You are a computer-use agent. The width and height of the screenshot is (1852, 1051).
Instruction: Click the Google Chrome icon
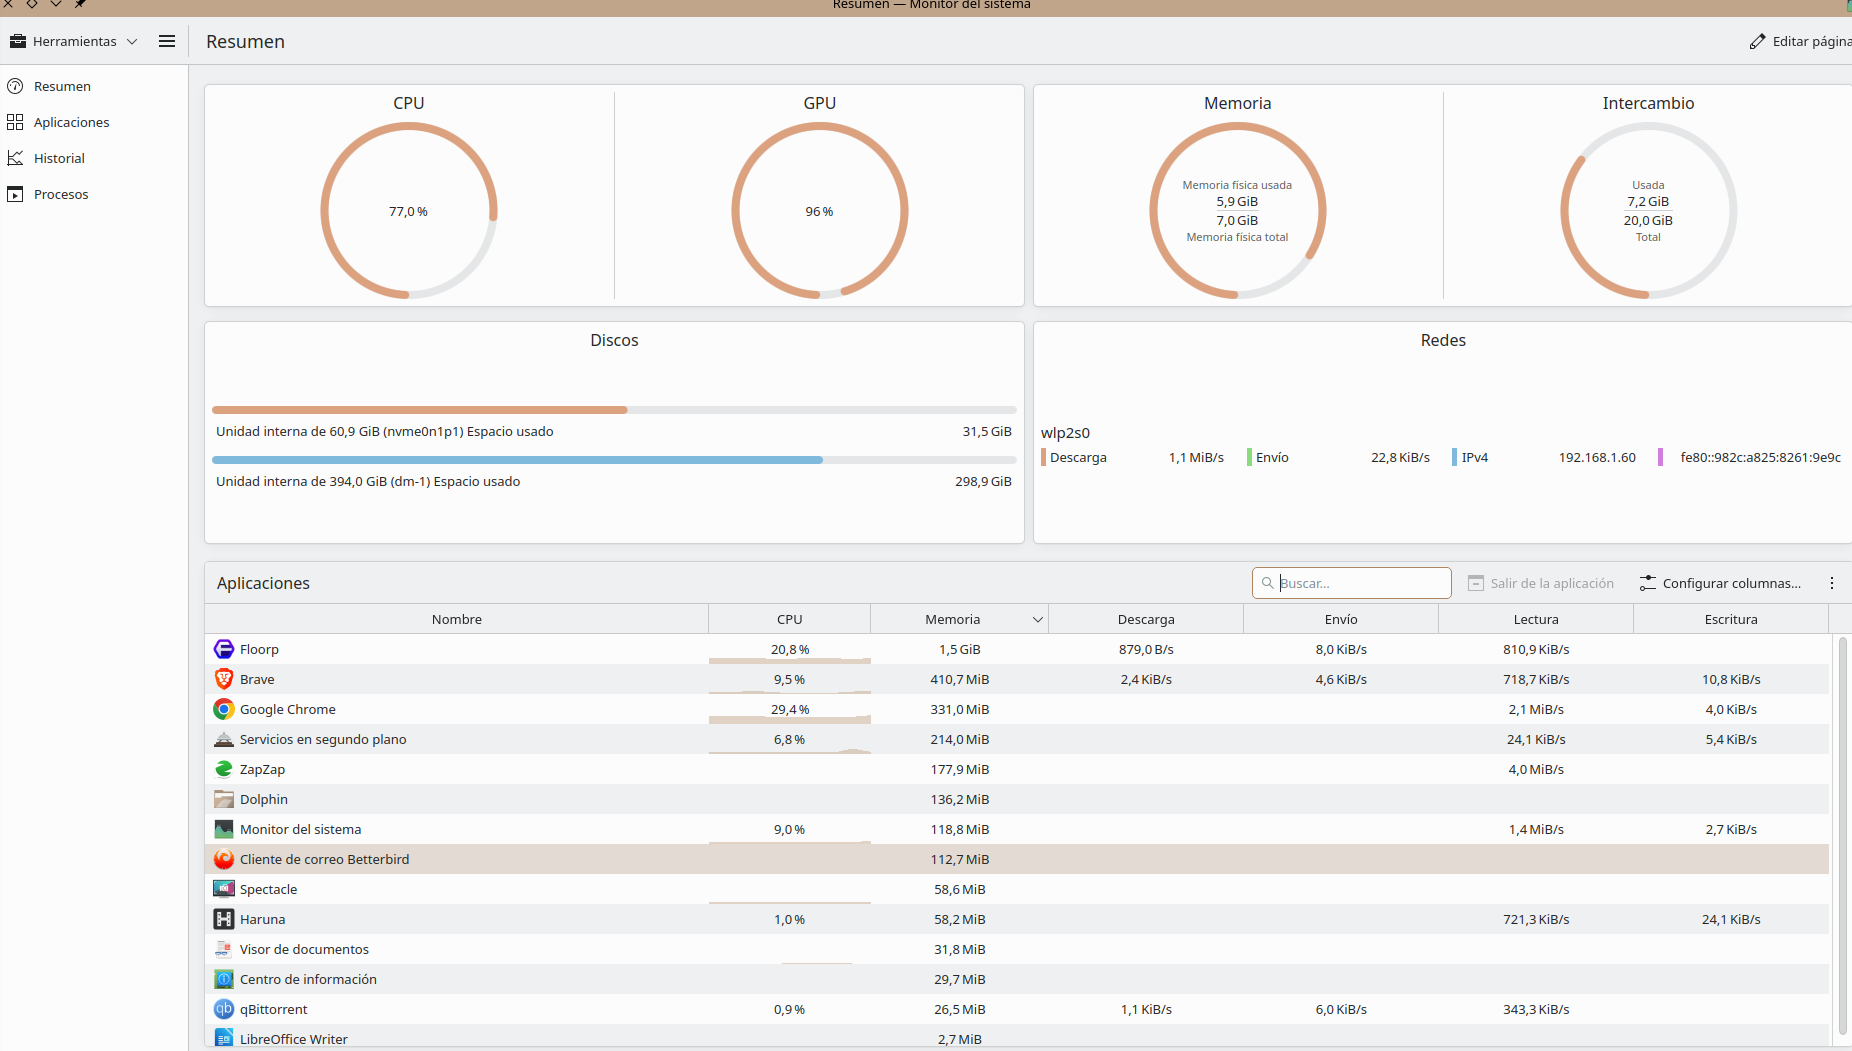(x=224, y=709)
